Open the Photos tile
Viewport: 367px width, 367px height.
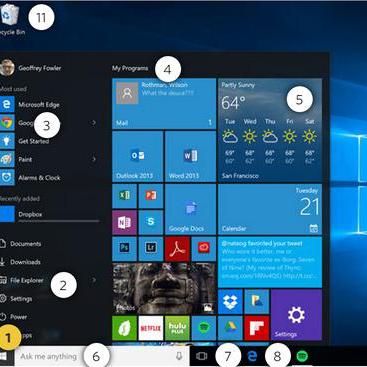tap(164, 288)
